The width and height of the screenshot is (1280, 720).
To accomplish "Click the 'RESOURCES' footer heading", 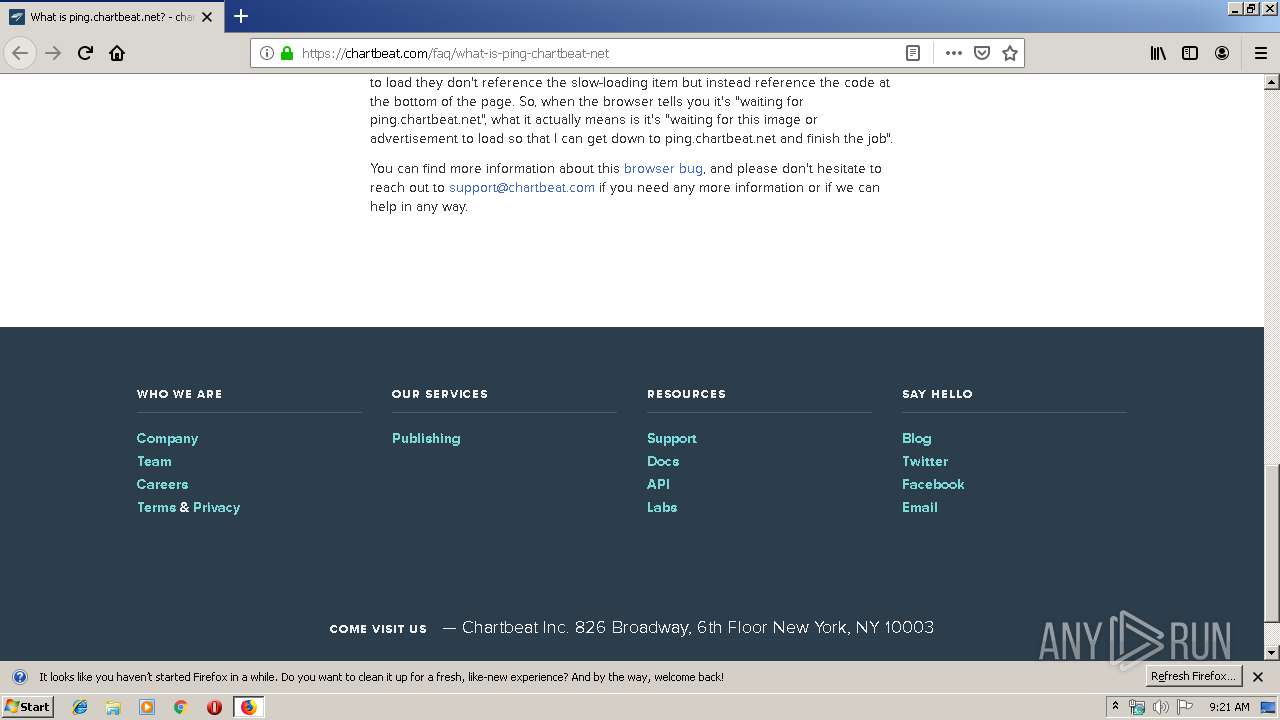I will pos(686,394).
